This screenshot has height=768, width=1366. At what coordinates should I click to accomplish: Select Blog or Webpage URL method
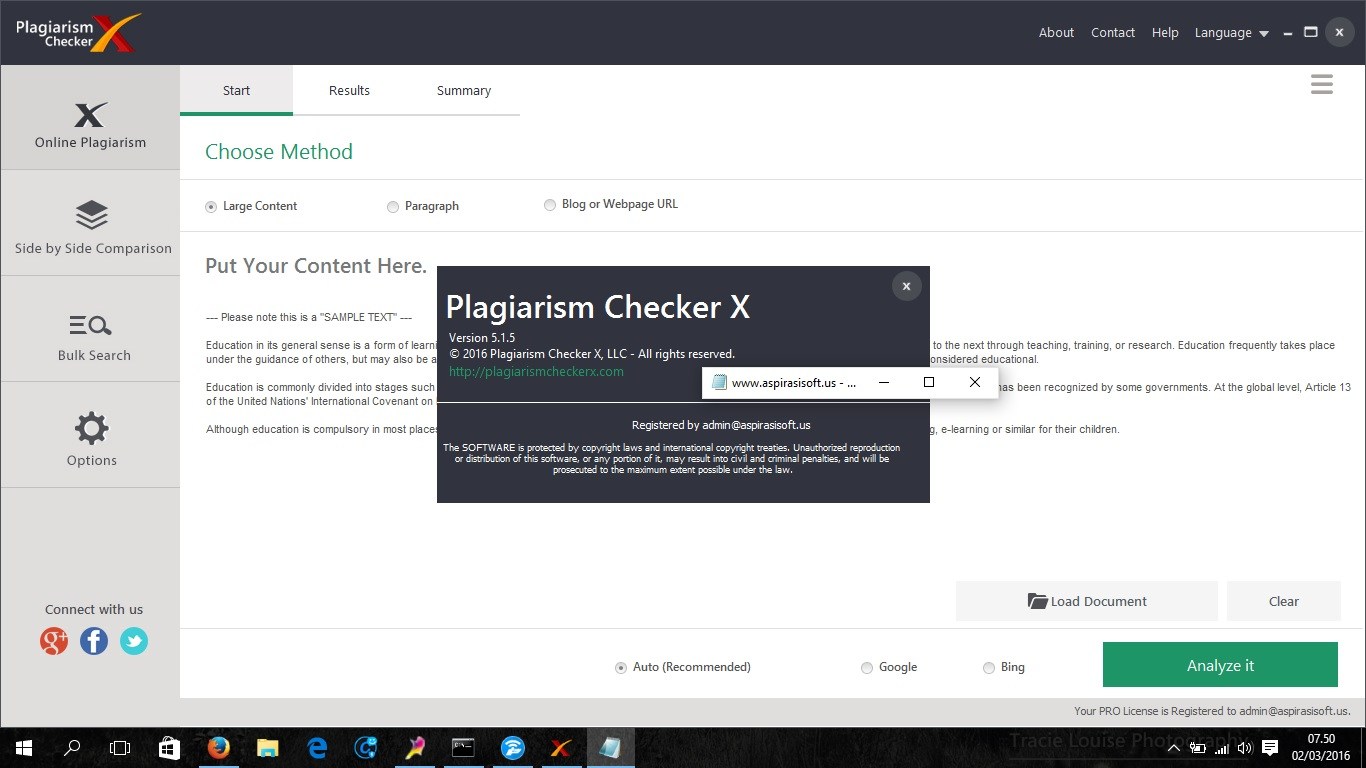610,204
